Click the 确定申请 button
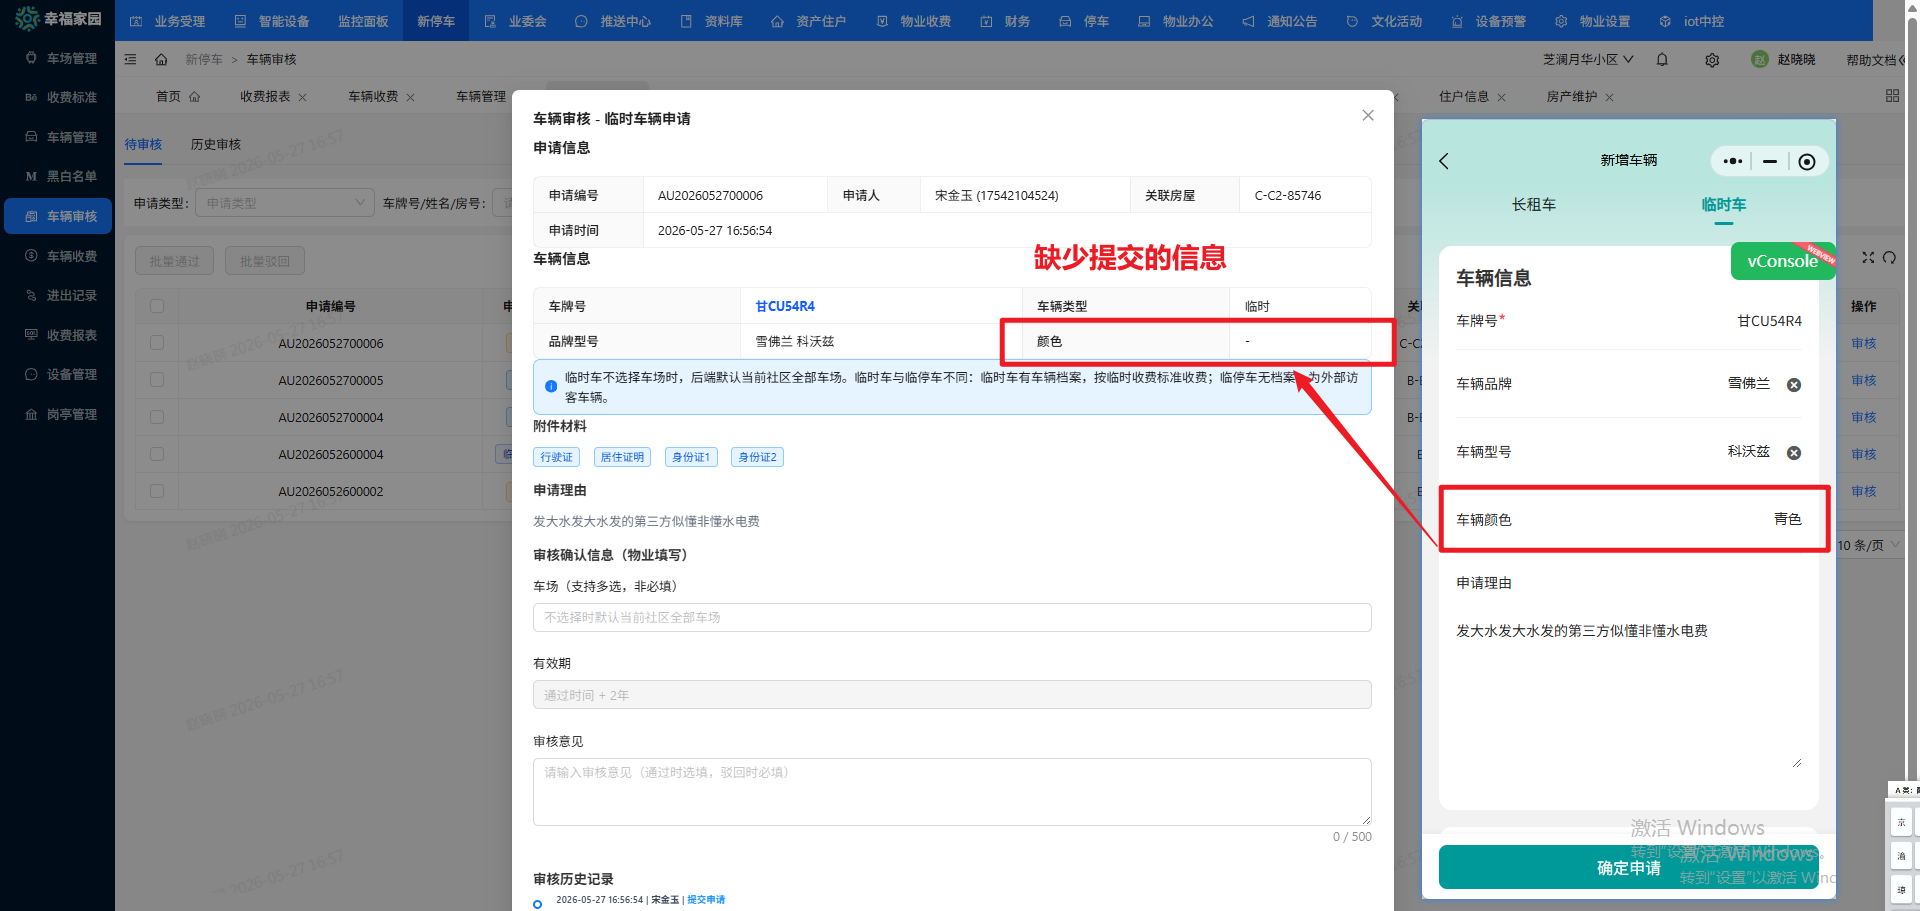1920x911 pixels. coord(1628,868)
